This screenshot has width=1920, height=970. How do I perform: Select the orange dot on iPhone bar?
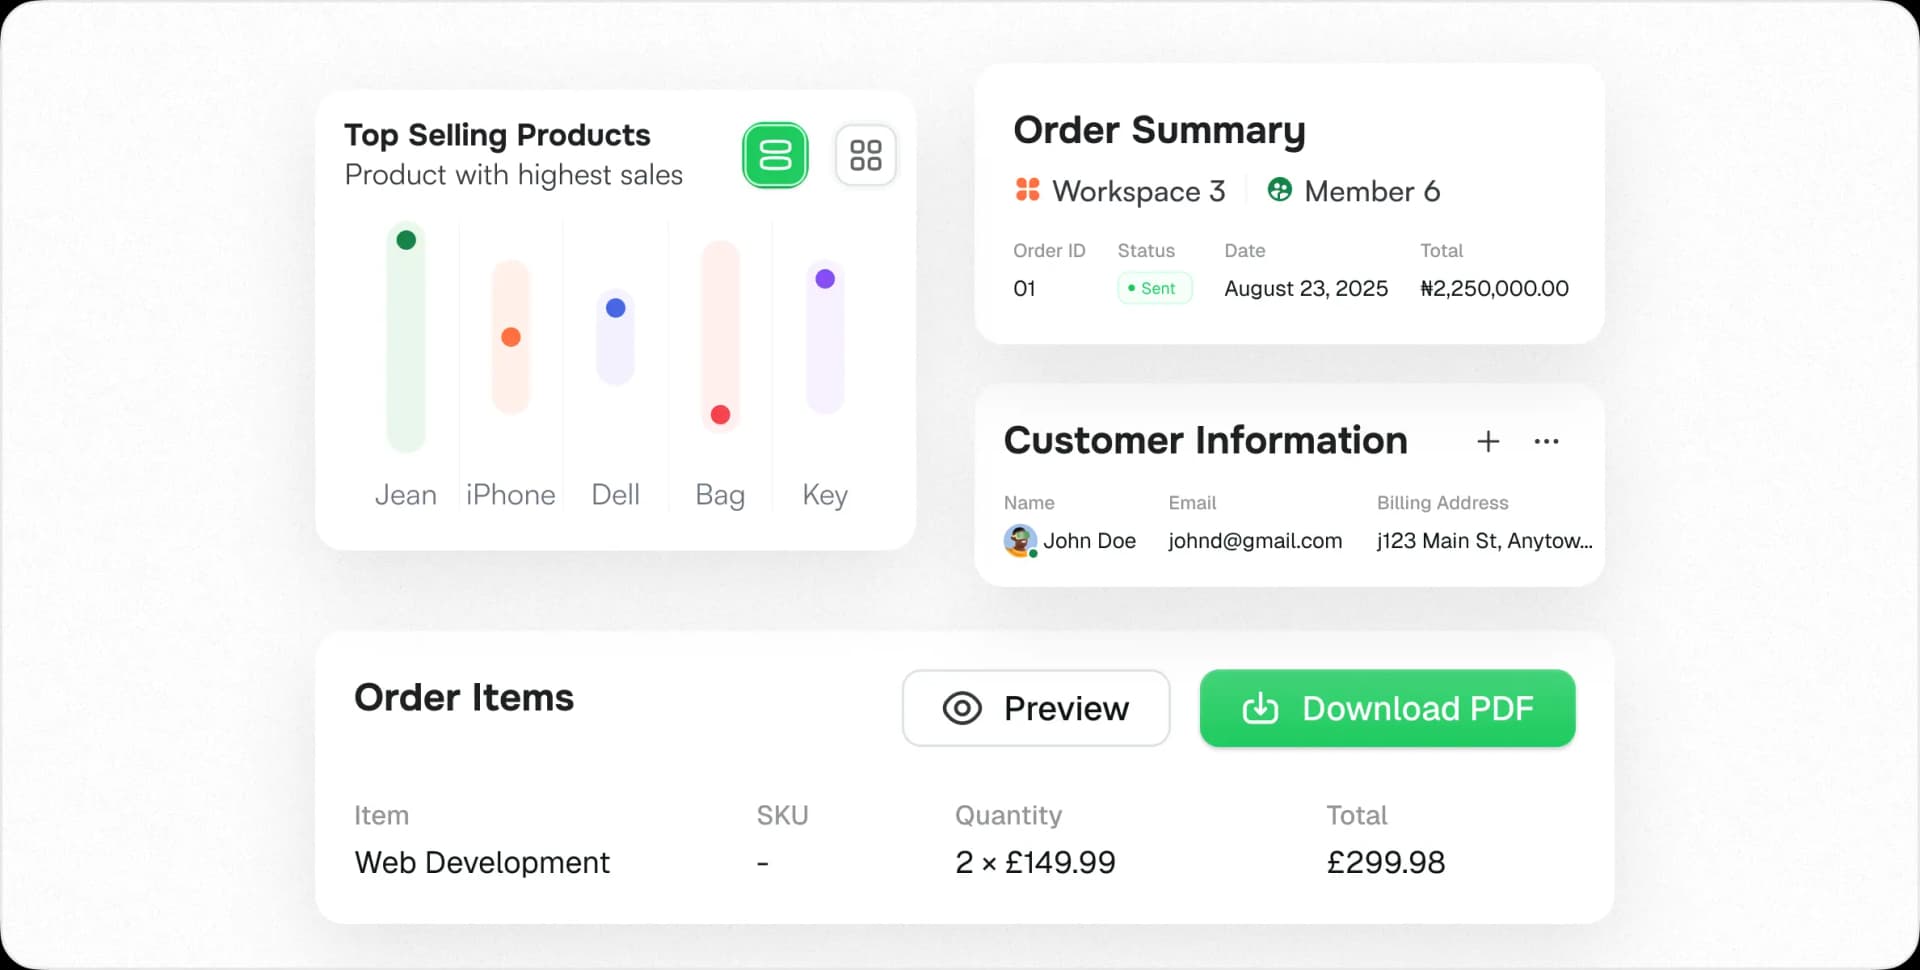click(511, 338)
